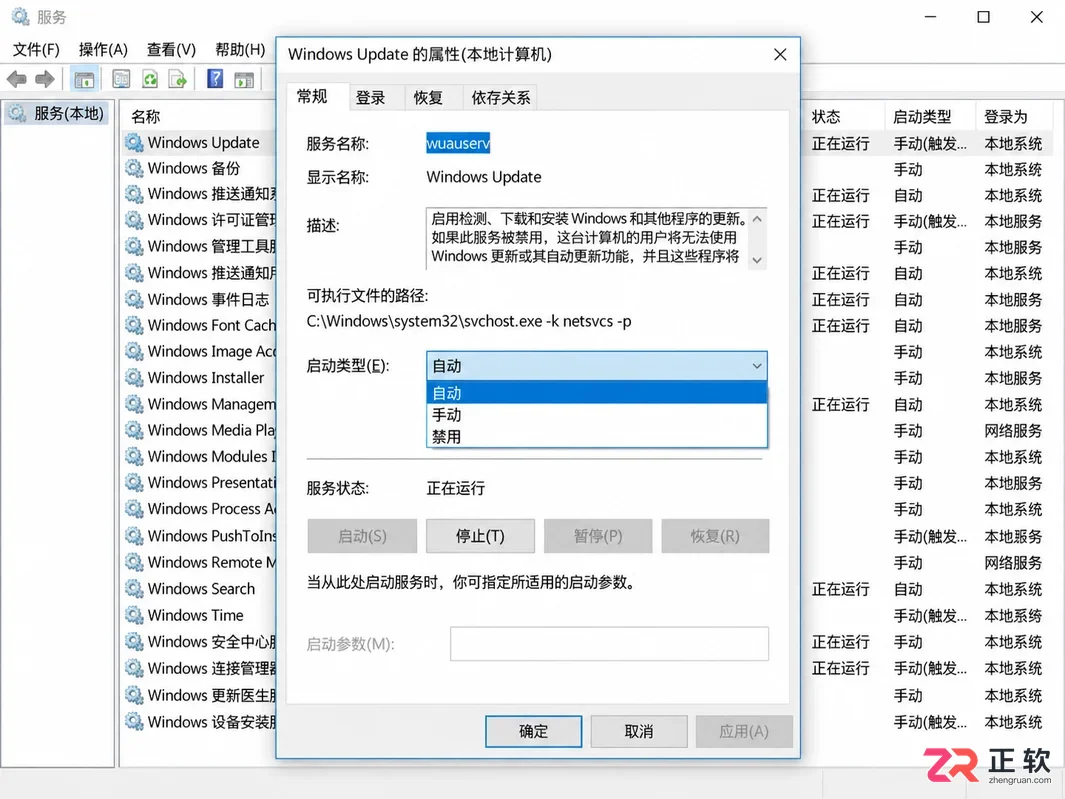Click the Export list toolbar icon
Image resolution: width=1065 pixels, height=799 pixels.
178,79
